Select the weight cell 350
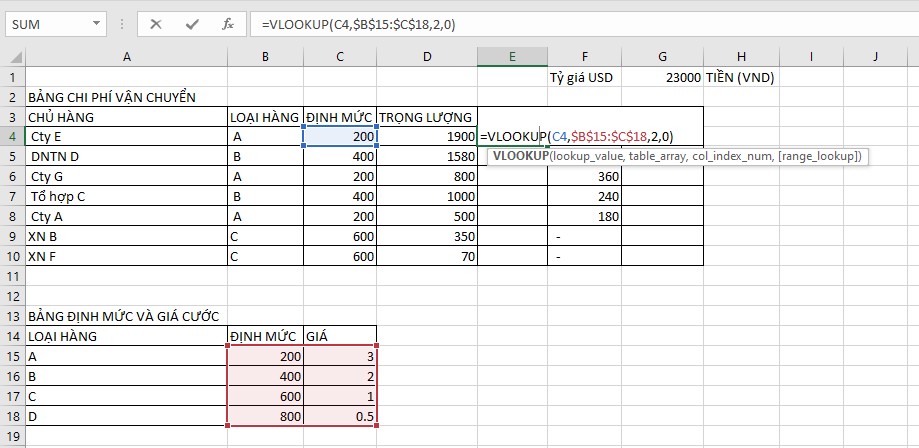Viewport: 919px width, 448px height. click(x=427, y=236)
